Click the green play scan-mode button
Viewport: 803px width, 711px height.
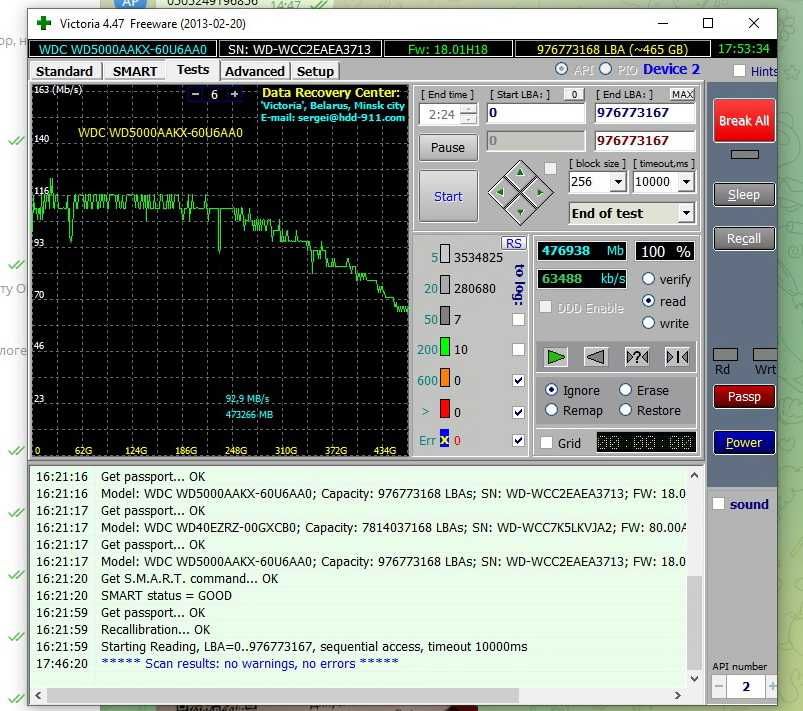(x=556, y=357)
